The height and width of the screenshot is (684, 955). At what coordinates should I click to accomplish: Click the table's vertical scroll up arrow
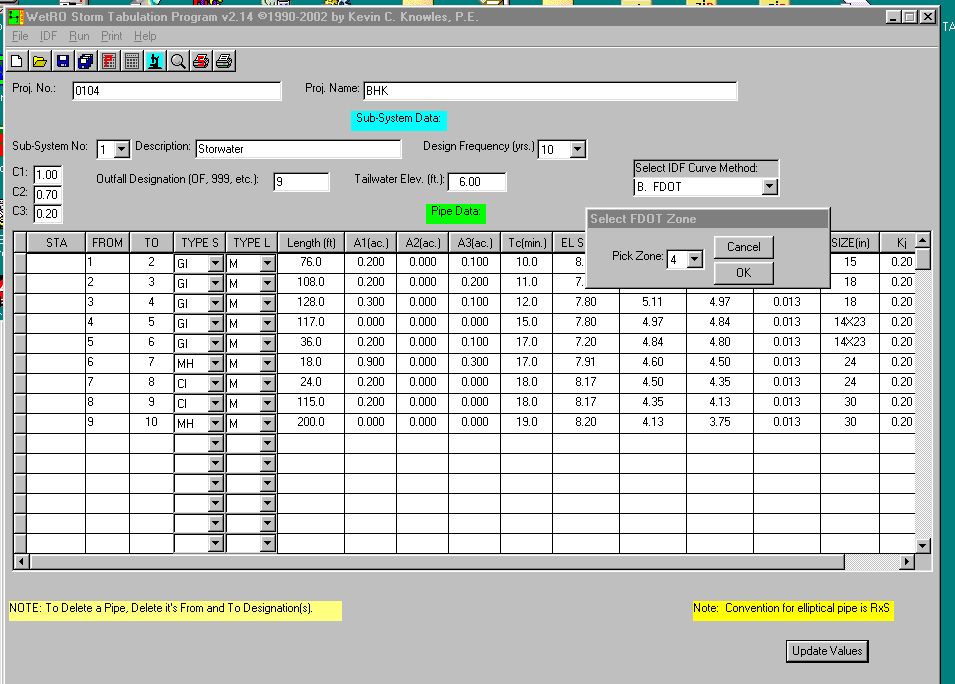(923, 241)
